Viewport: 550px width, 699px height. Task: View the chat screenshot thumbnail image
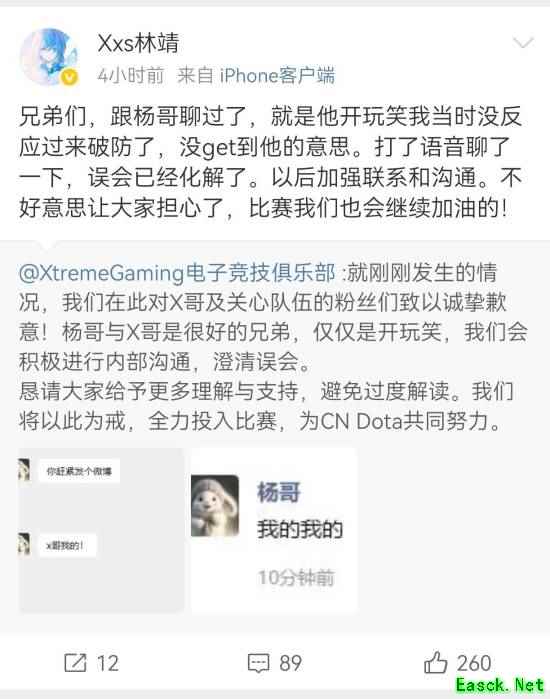101,530
